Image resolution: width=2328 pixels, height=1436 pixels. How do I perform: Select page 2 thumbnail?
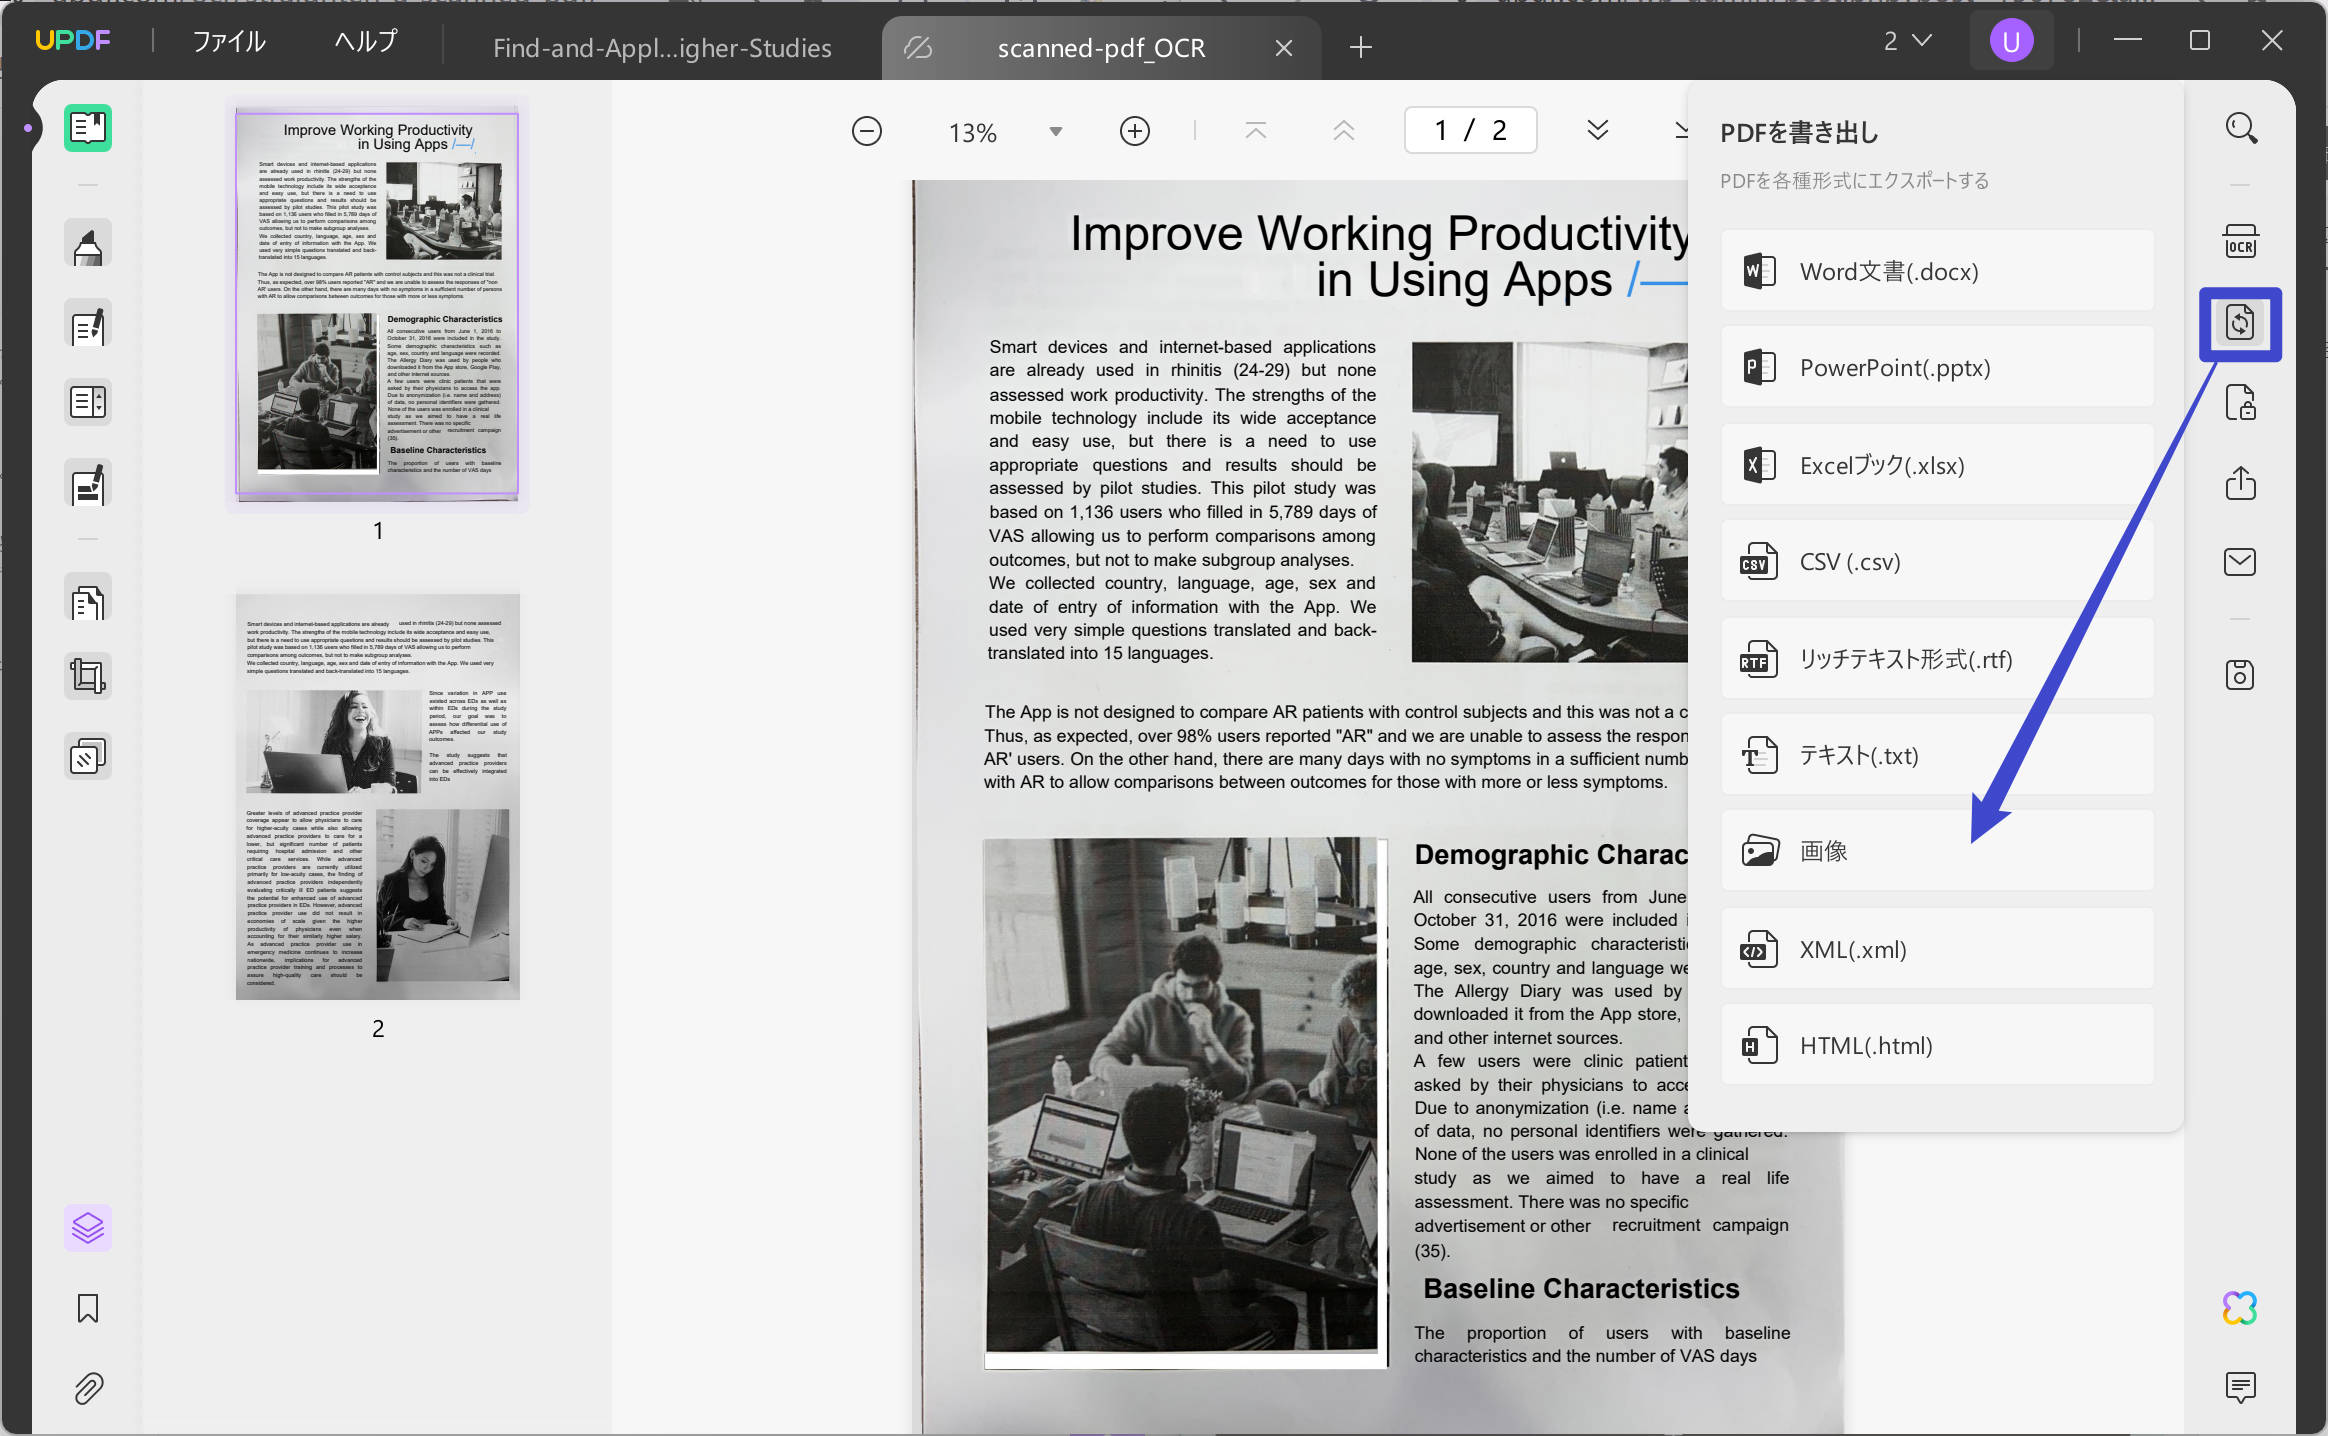(x=378, y=797)
